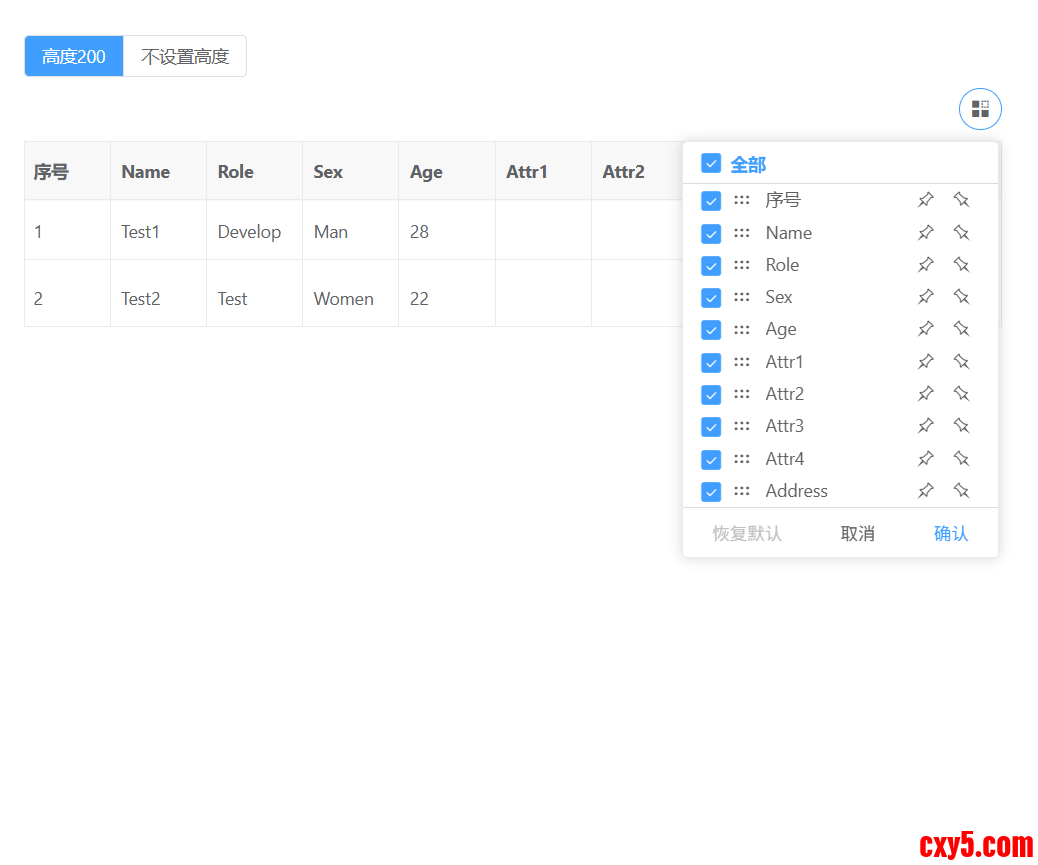Click the right pin icon for Attr4
The image size is (1038, 865).
(961, 459)
